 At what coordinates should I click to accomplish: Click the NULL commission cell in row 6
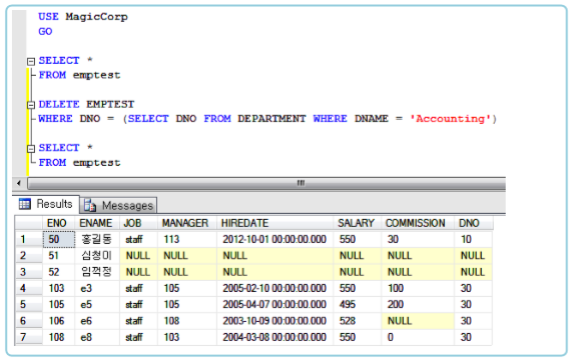click(418, 321)
